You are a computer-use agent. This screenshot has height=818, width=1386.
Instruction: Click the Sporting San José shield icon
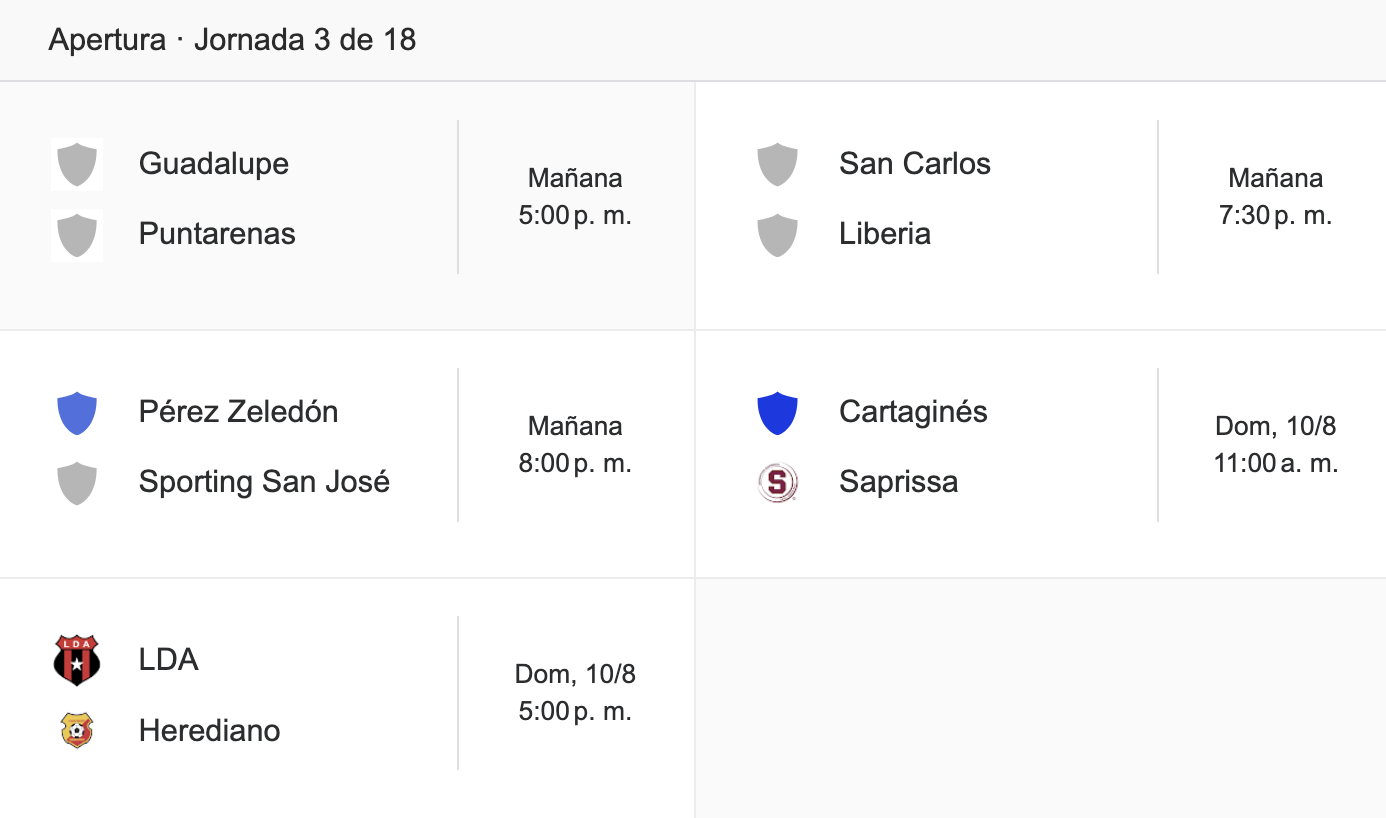pyautogui.click(x=77, y=483)
